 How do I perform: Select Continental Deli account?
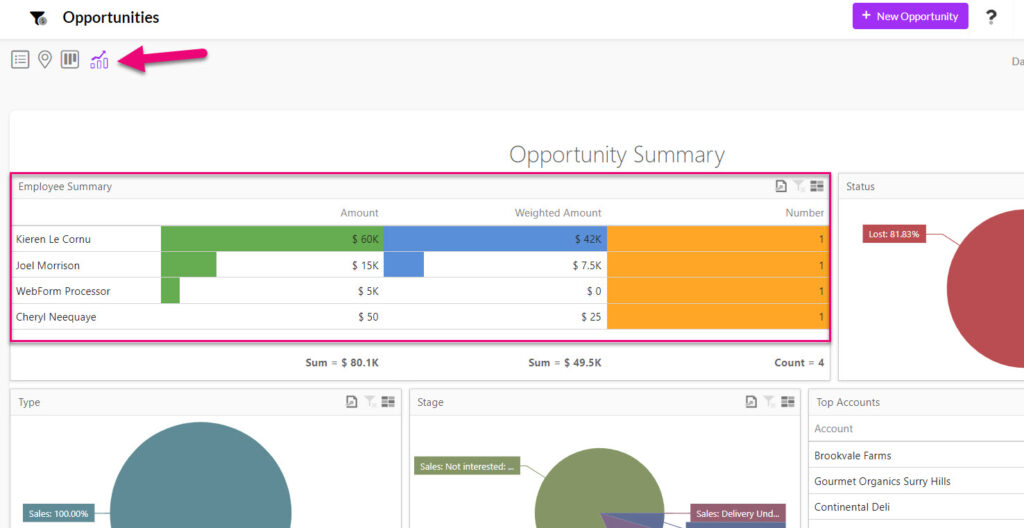pos(852,507)
